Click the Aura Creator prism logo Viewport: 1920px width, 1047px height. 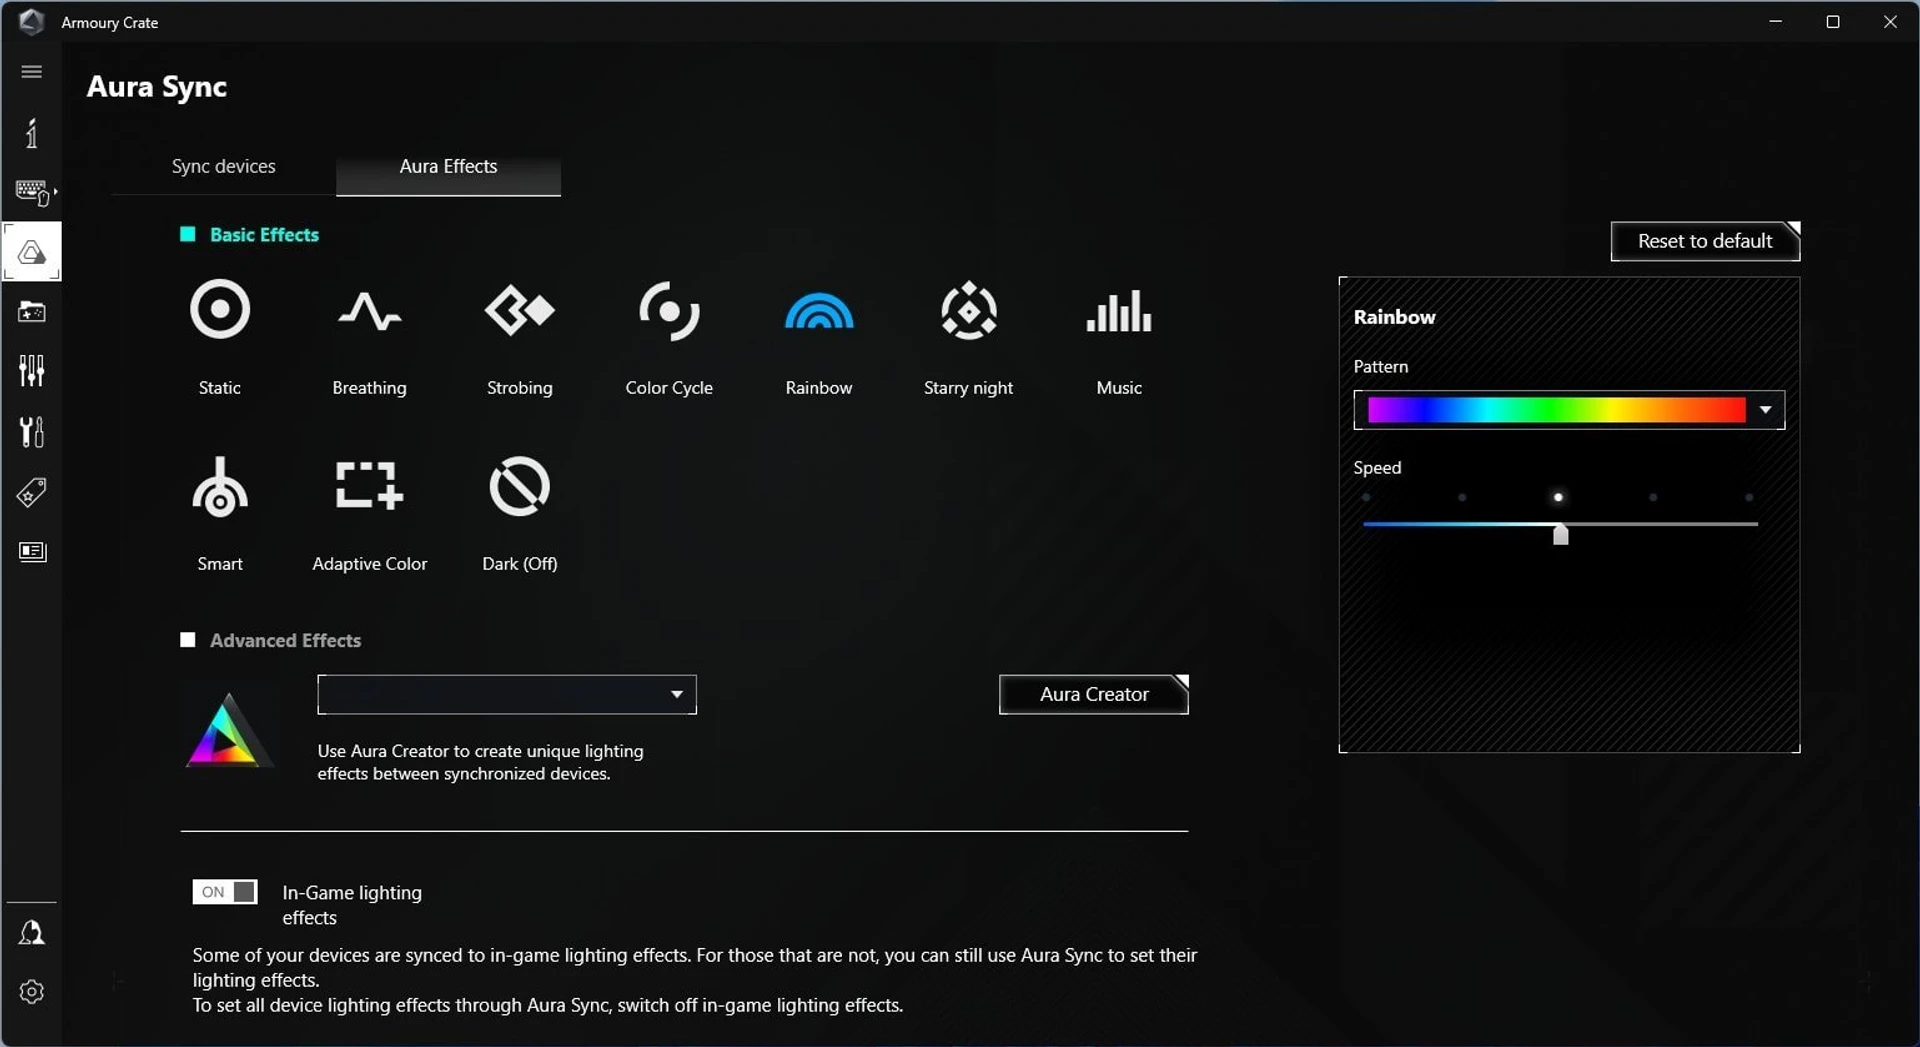pyautogui.click(x=228, y=730)
